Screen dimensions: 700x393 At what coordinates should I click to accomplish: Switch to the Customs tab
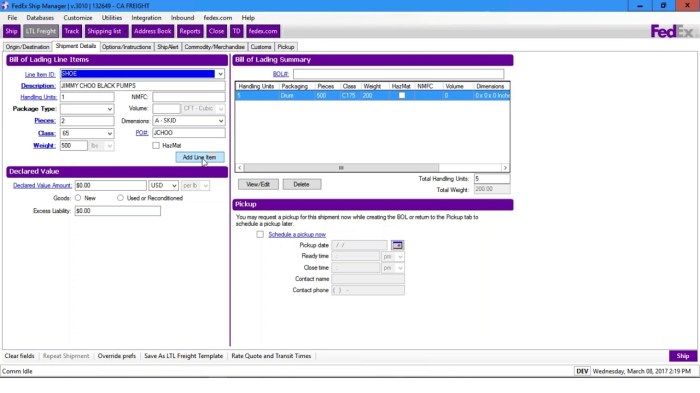[261, 47]
